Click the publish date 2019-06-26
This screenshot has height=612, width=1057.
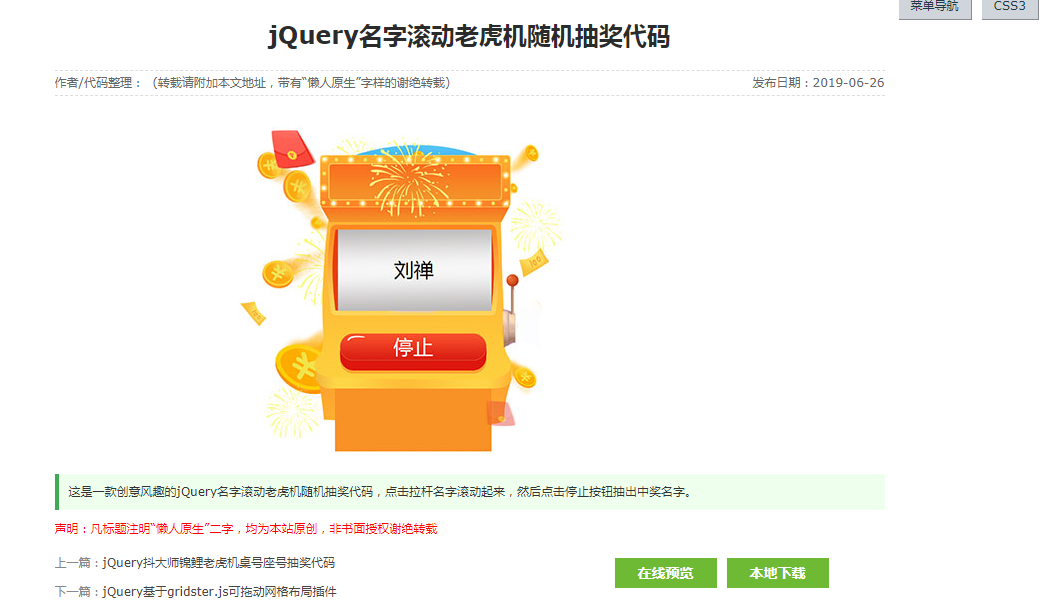(x=848, y=83)
